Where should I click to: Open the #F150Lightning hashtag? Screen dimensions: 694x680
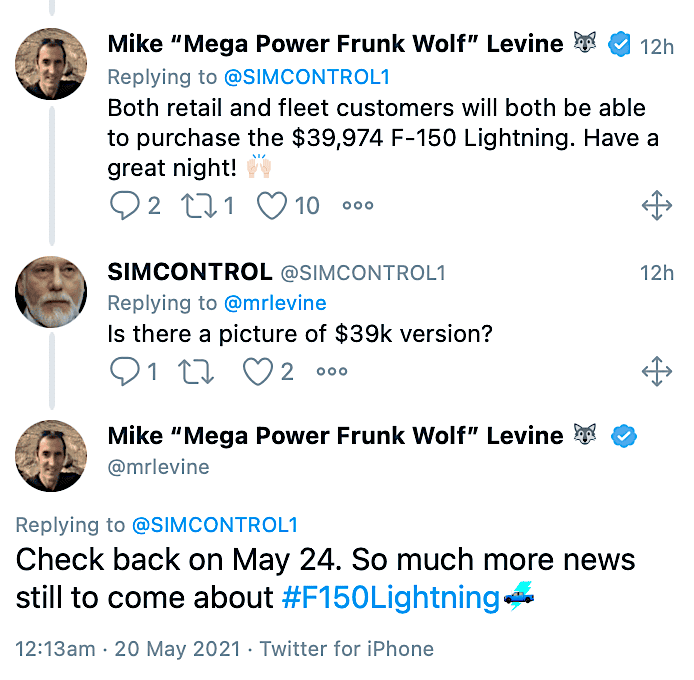(x=391, y=598)
